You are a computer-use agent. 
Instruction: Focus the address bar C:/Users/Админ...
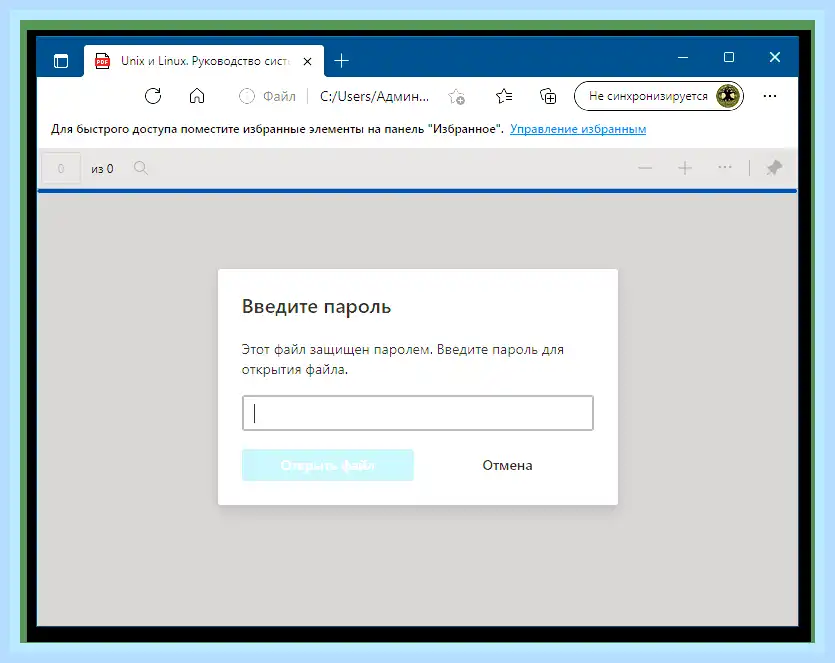[x=374, y=96]
